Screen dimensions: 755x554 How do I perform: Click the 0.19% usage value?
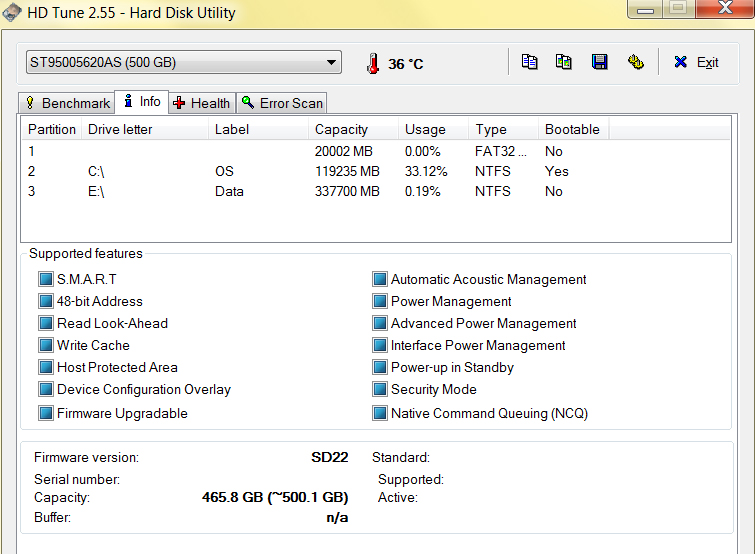point(423,191)
